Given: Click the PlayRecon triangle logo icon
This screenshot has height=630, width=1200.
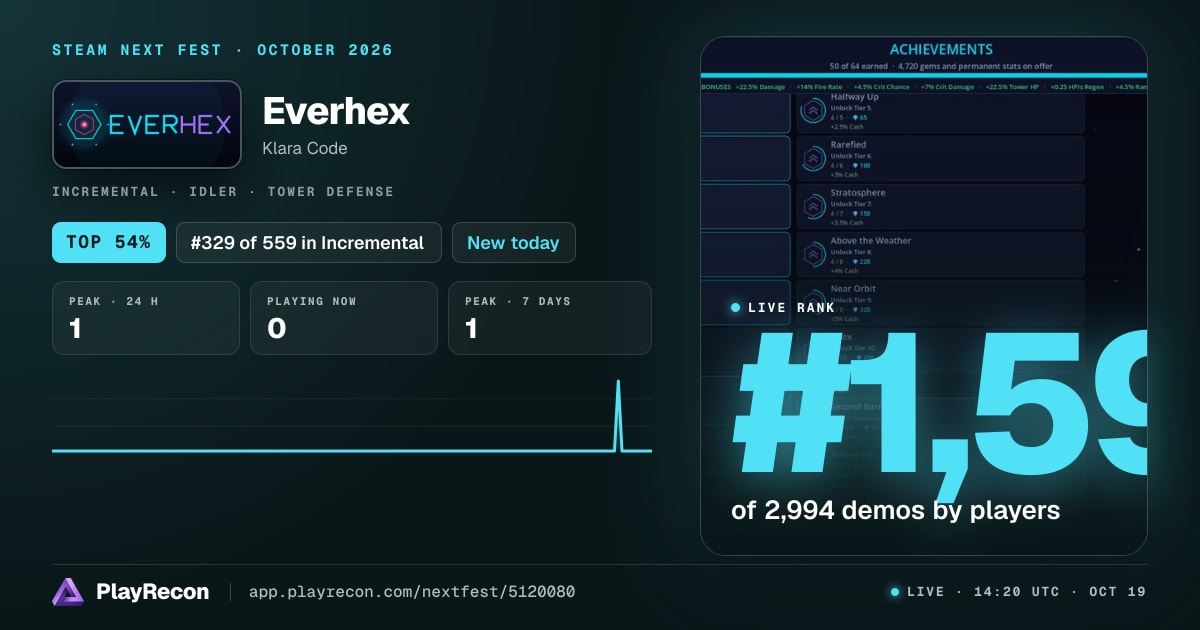Looking at the screenshot, I should [x=68, y=592].
